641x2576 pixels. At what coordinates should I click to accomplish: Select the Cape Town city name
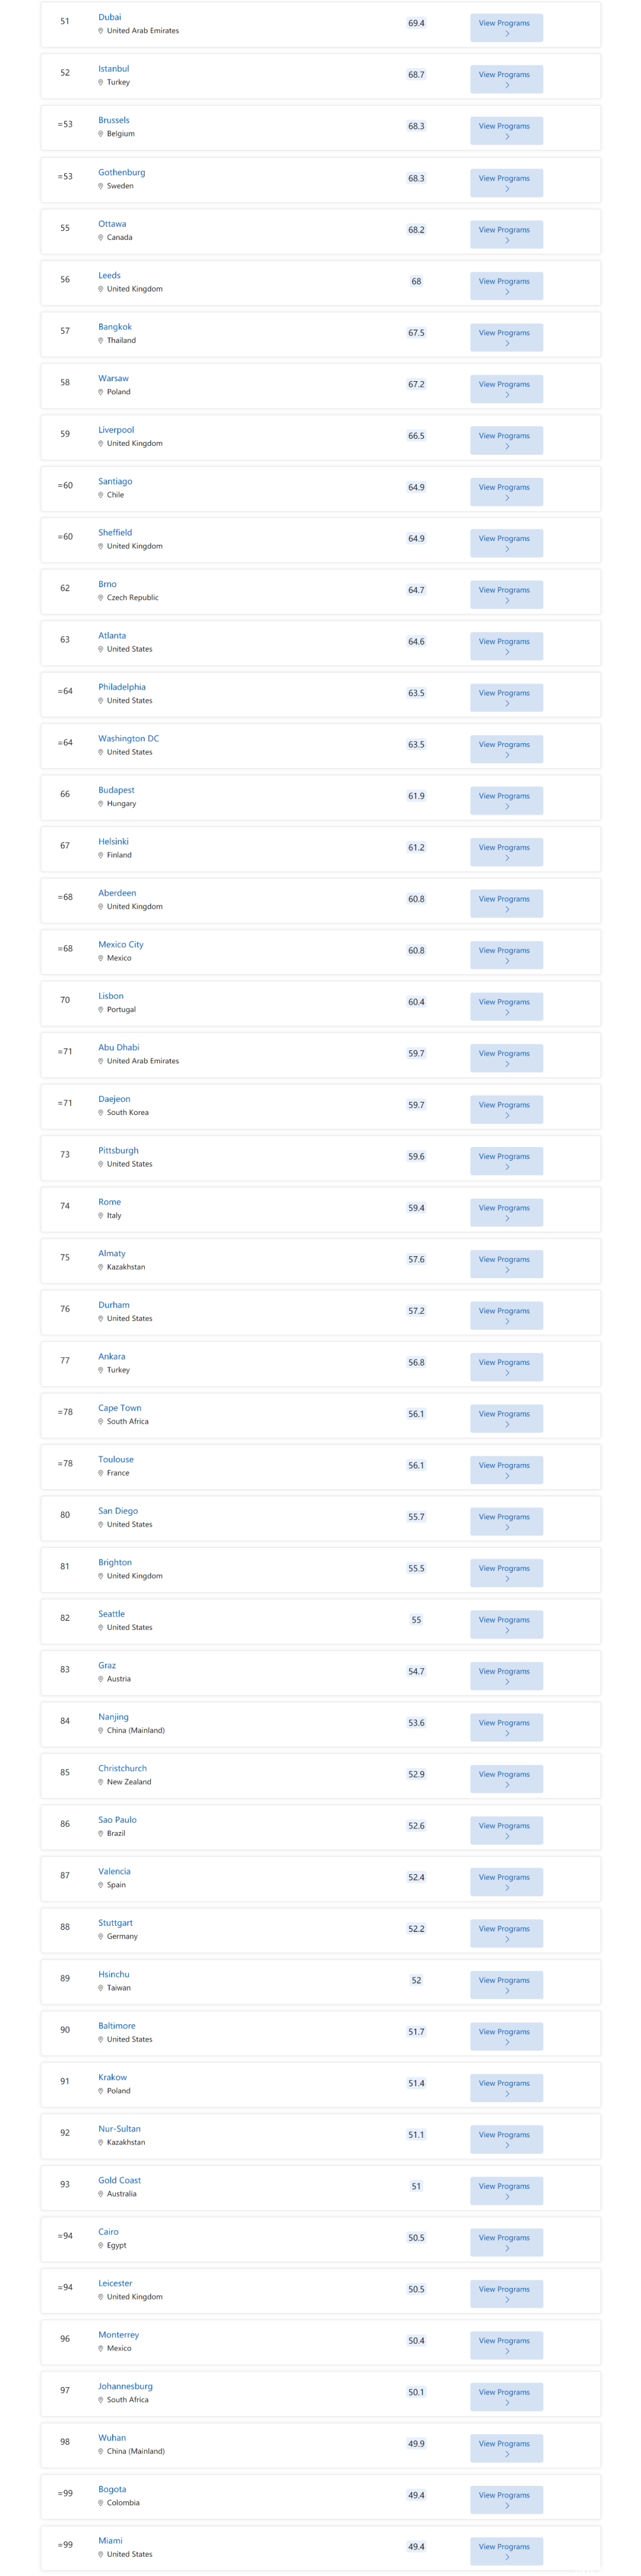(x=119, y=1408)
